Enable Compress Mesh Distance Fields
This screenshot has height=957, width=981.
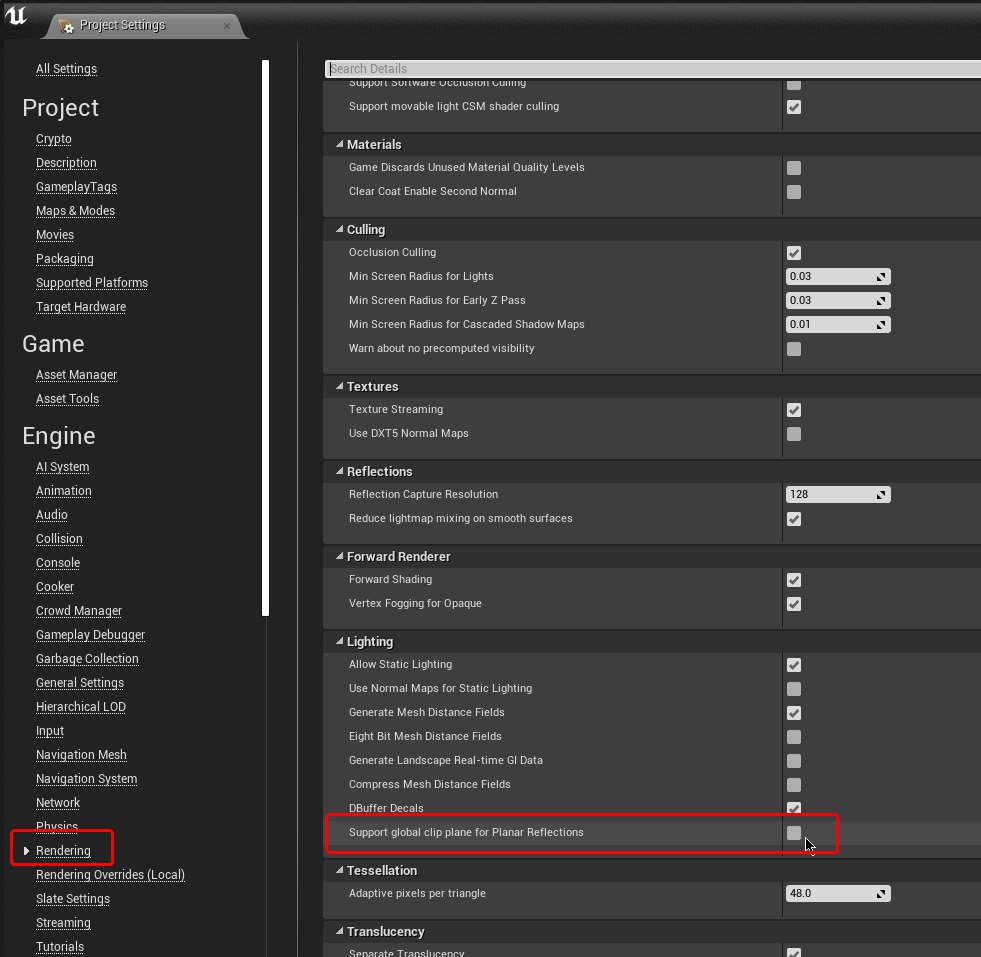[794, 785]
